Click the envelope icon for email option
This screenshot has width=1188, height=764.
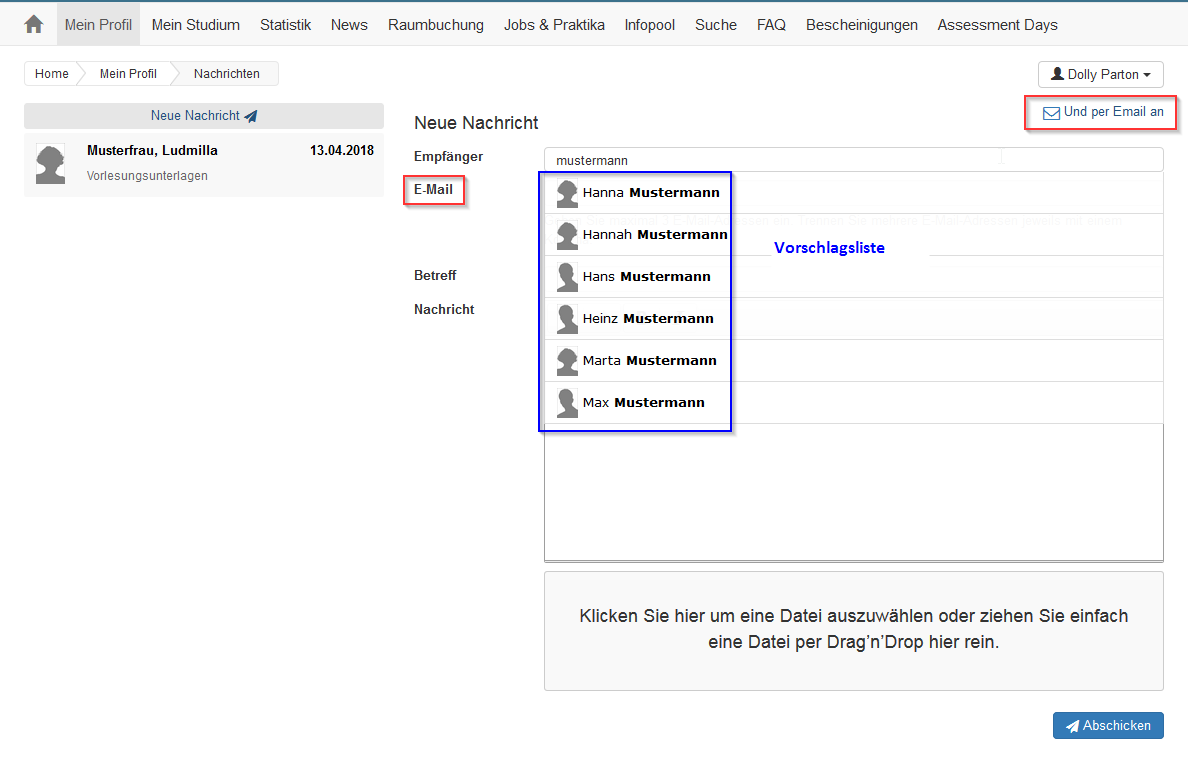[1051, 113]
